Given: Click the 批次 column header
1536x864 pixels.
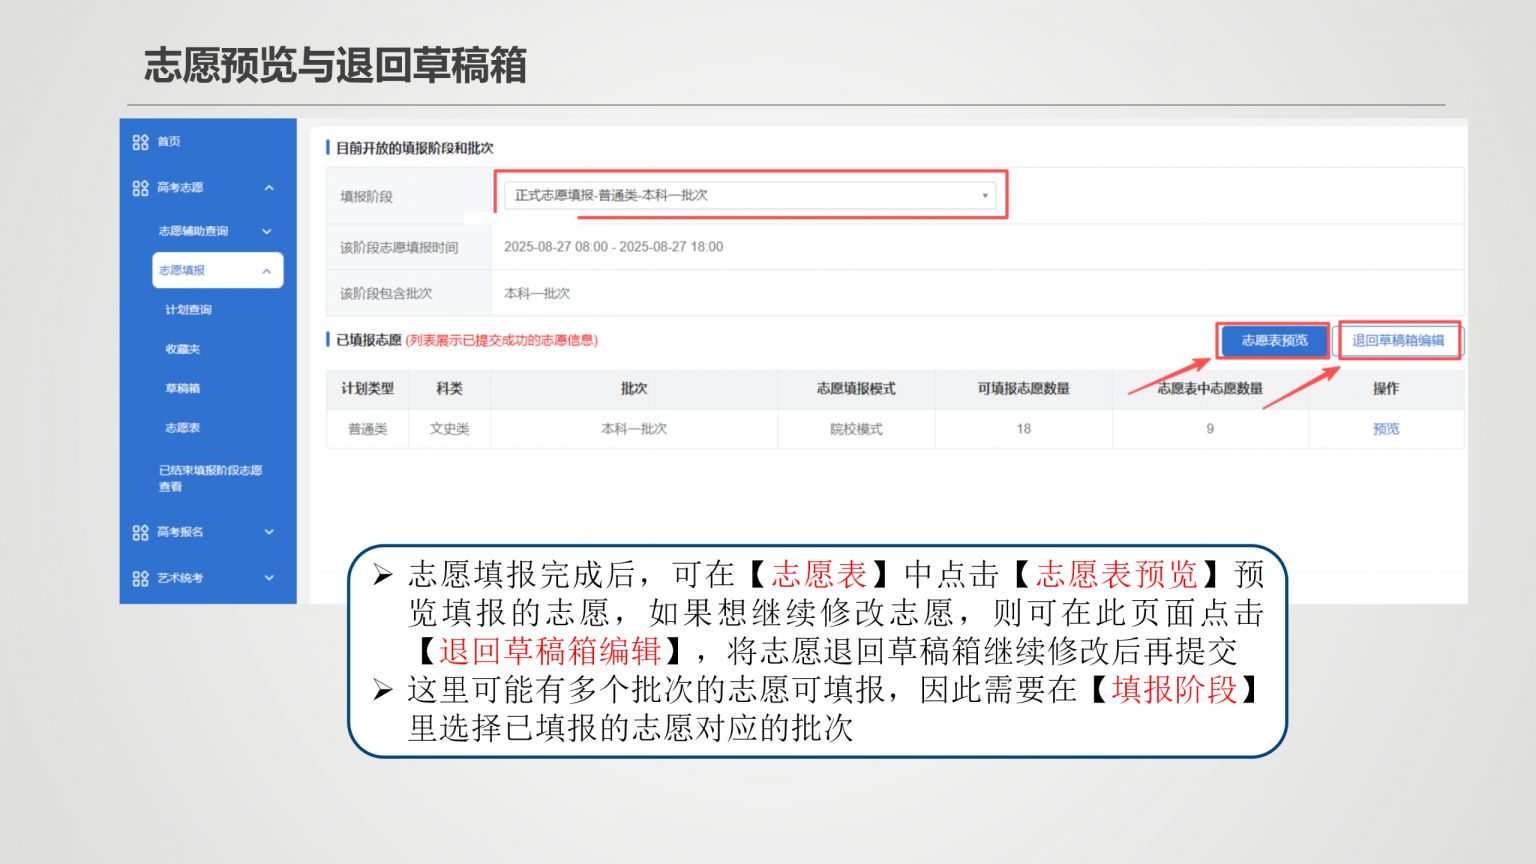Looking at the screenshot, I should [634, 389].
